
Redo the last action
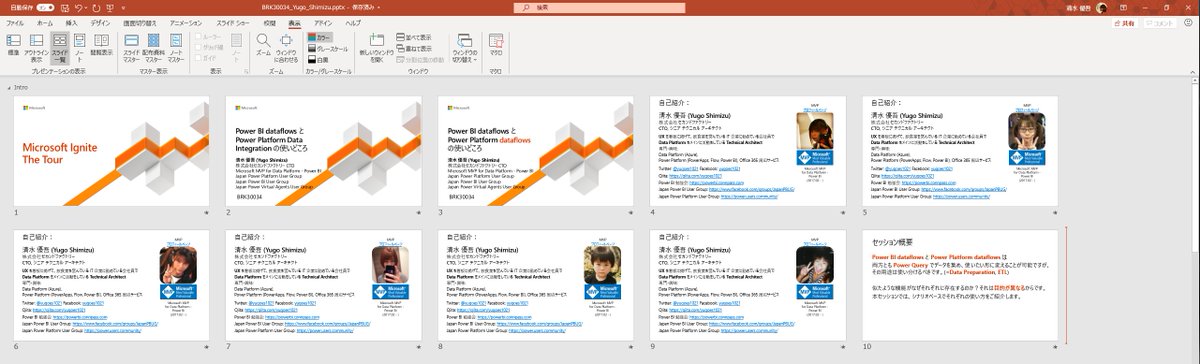[96, 8]
